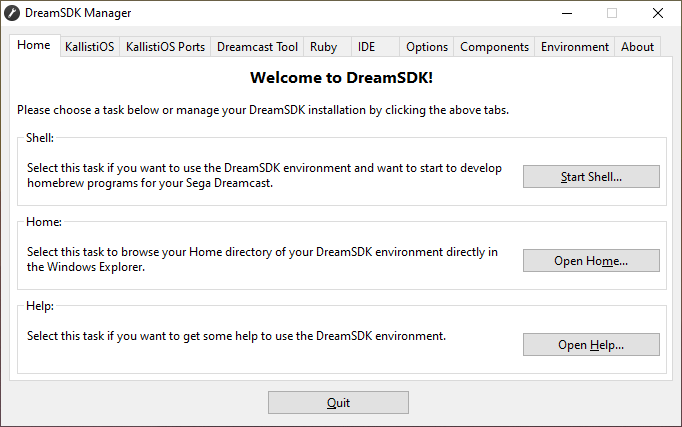The height and width of the screenshot is (427, 682).
Task: Click the 'homebrew programs for your Sega Dreamcast' text
Action: 150,183
